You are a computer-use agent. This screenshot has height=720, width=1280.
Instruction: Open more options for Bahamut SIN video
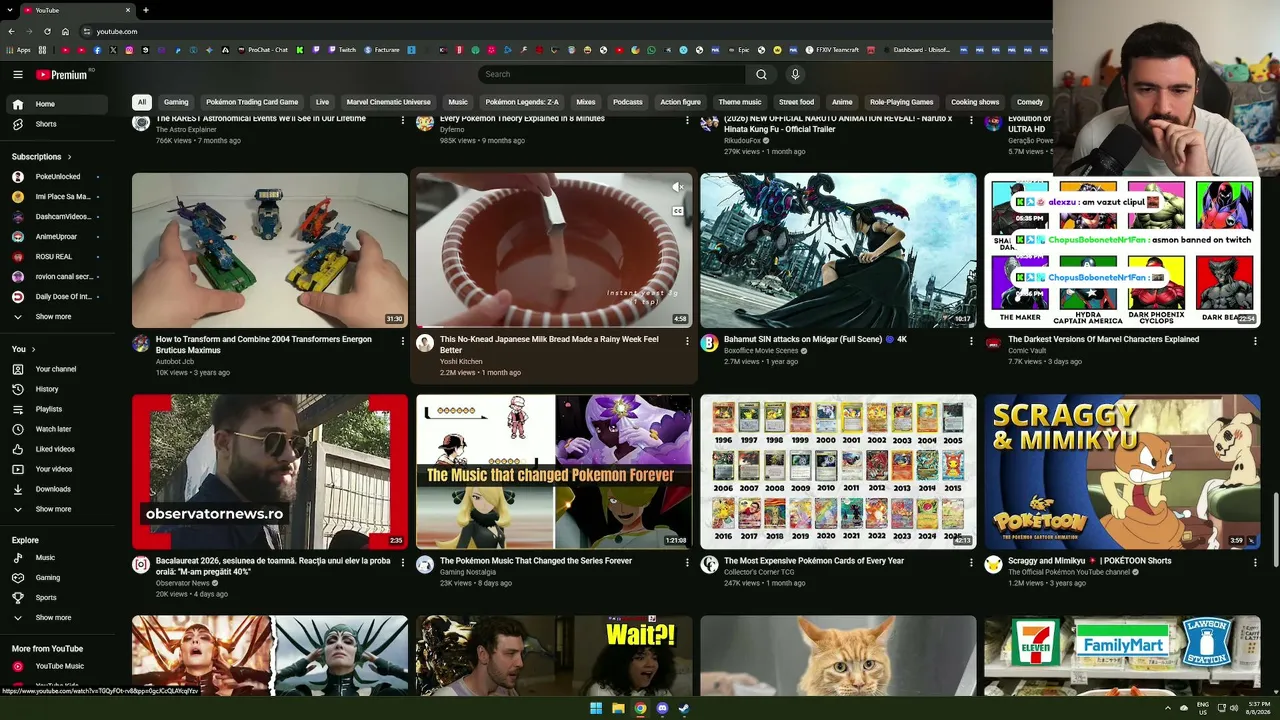971,341
